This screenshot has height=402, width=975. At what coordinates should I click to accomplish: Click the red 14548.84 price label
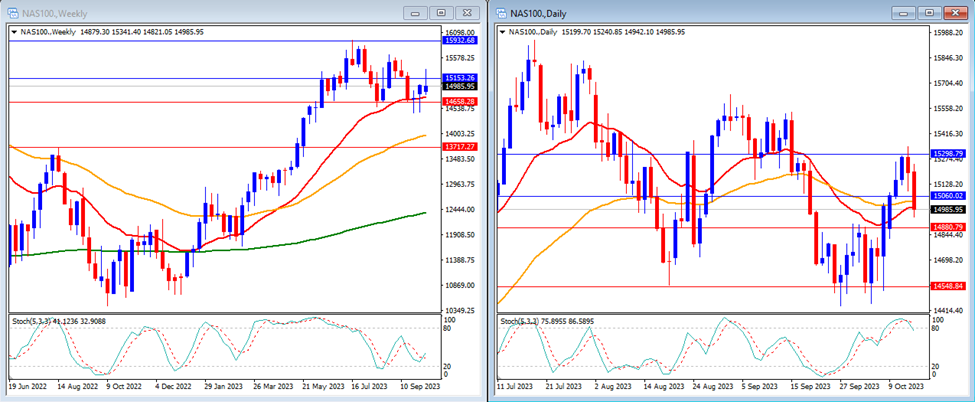tap(948, 286)
